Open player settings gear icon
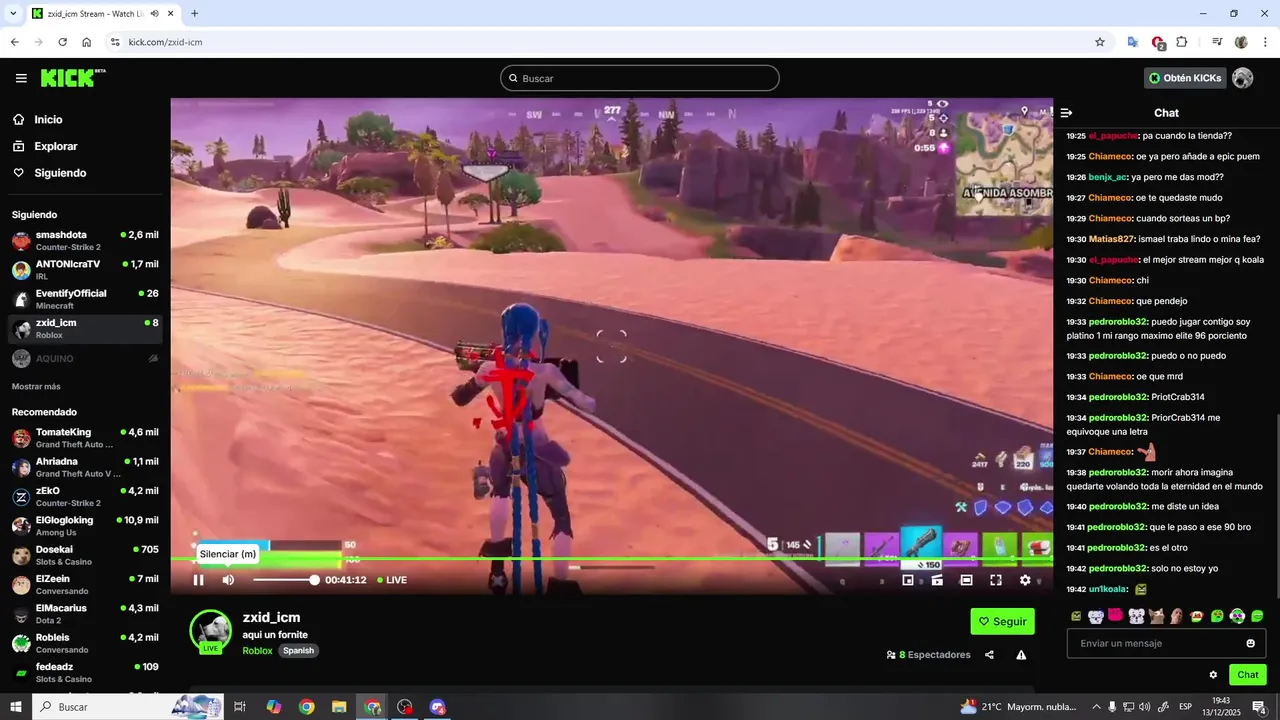This screenshot has height=720, width=1280. 1025,580
